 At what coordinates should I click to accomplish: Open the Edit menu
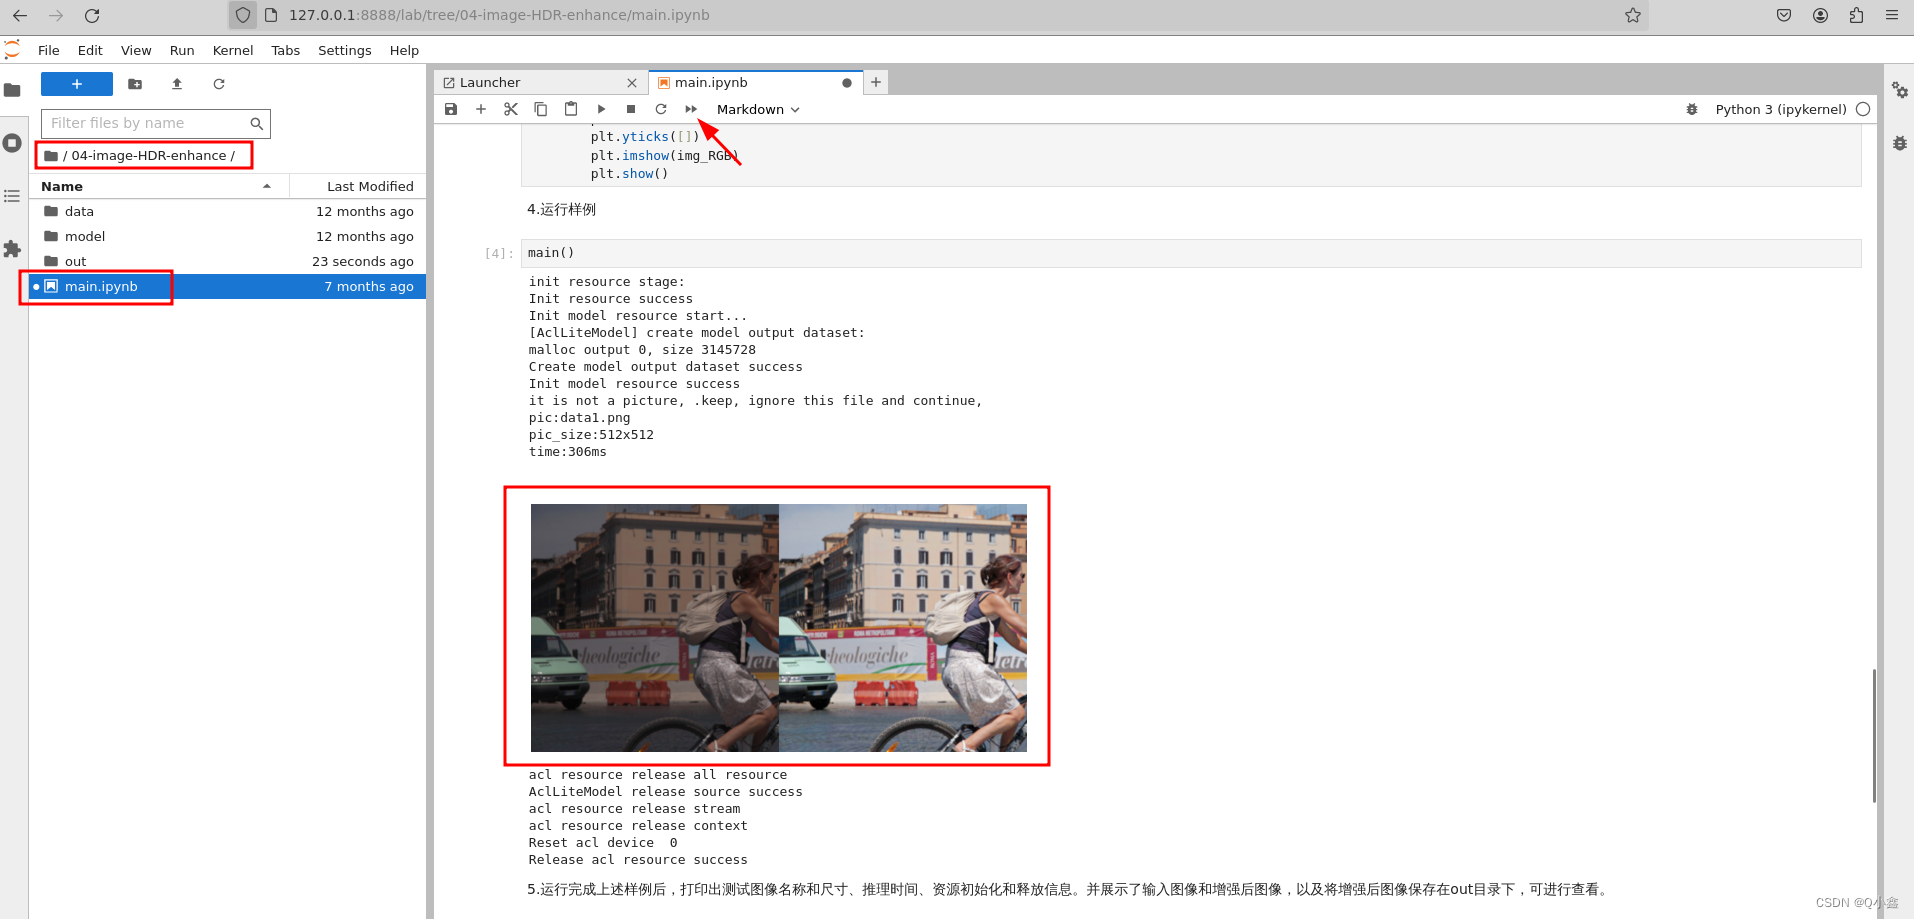coord(90,50)
